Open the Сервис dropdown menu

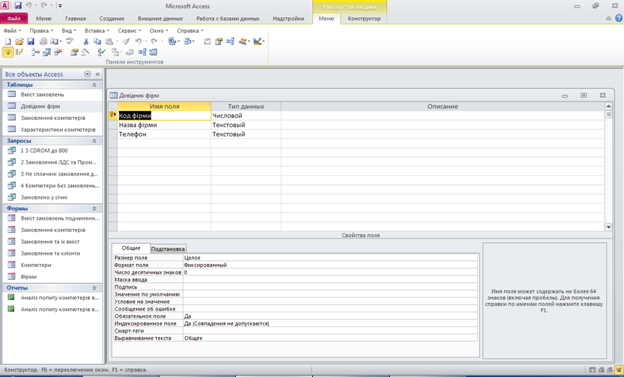pyautogui.click(x=129, y=31)
